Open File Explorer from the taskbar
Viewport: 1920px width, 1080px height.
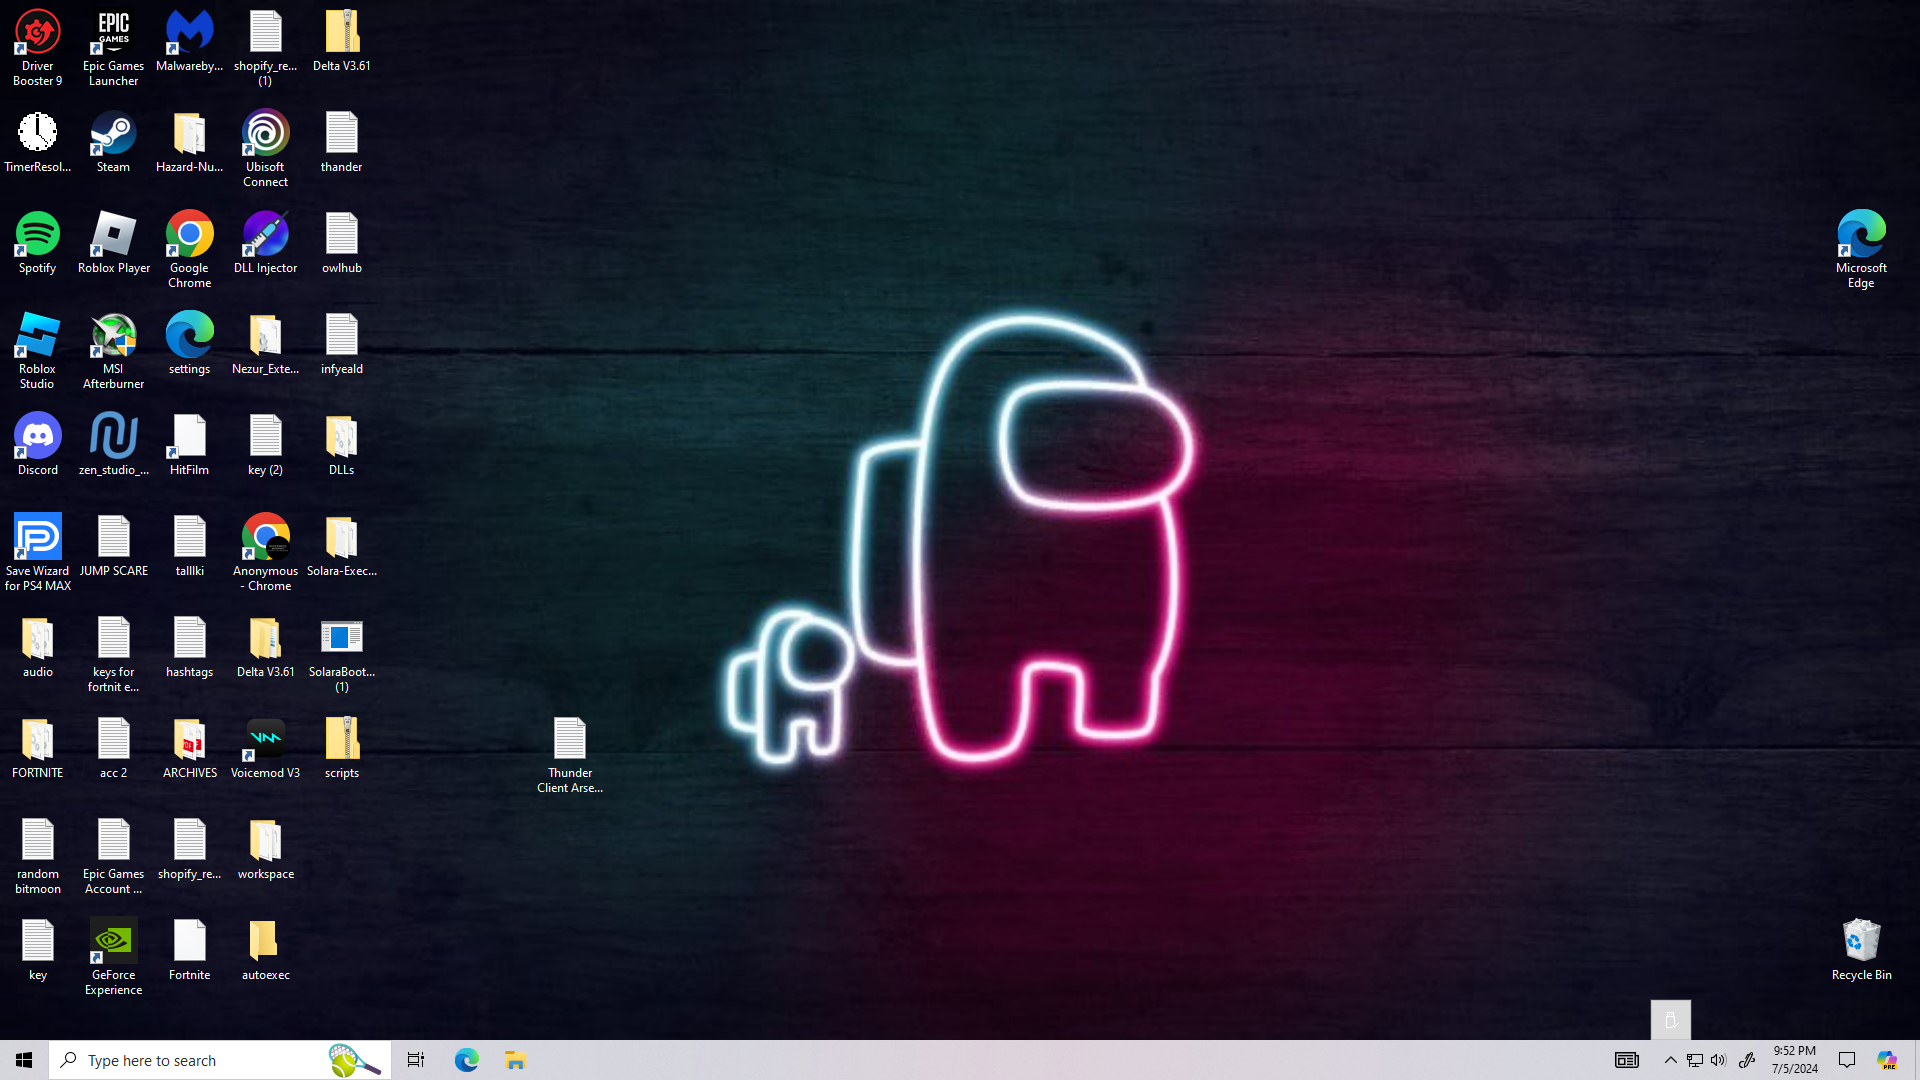[x=515, y=1060]
